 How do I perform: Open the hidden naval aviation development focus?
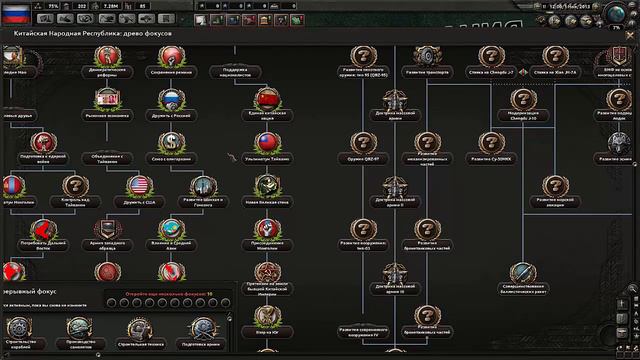pyautogui.click(x=555, y=187)
